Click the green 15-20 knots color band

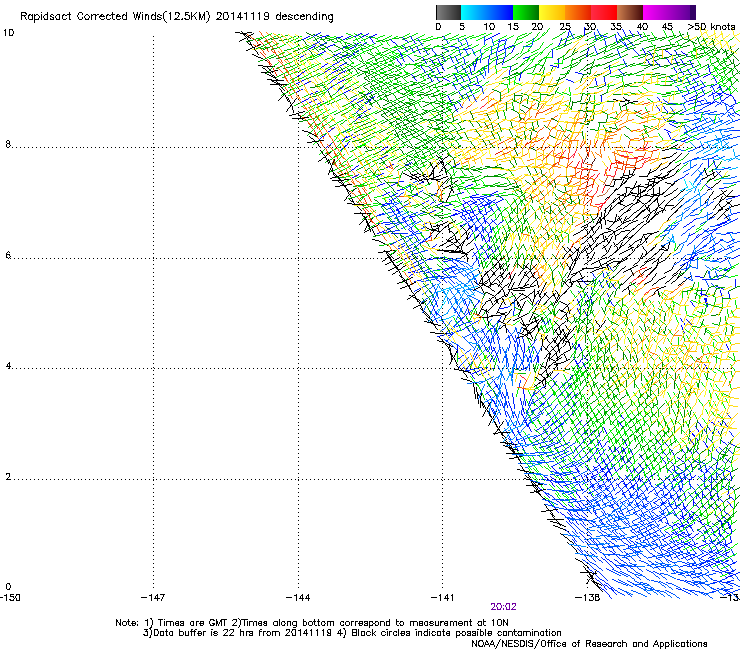coord(525,12)
